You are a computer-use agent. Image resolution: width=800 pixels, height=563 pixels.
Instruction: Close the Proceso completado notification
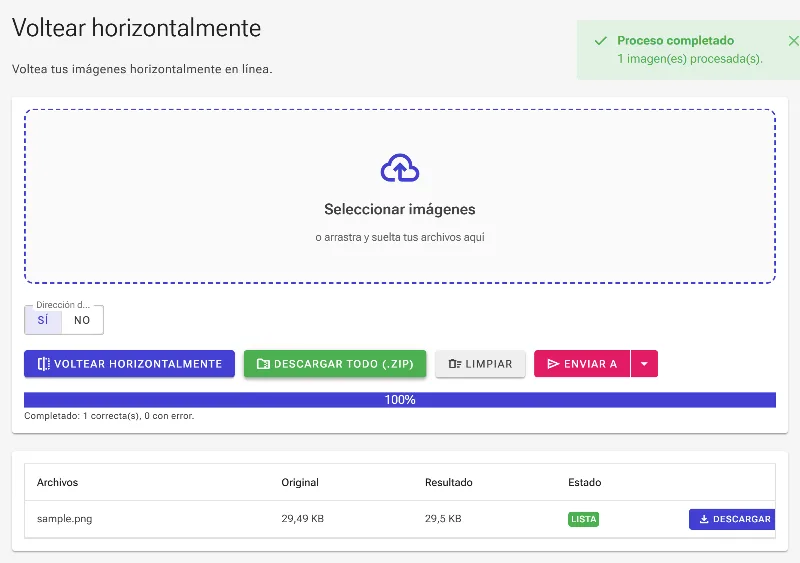[x=793, y=41]
